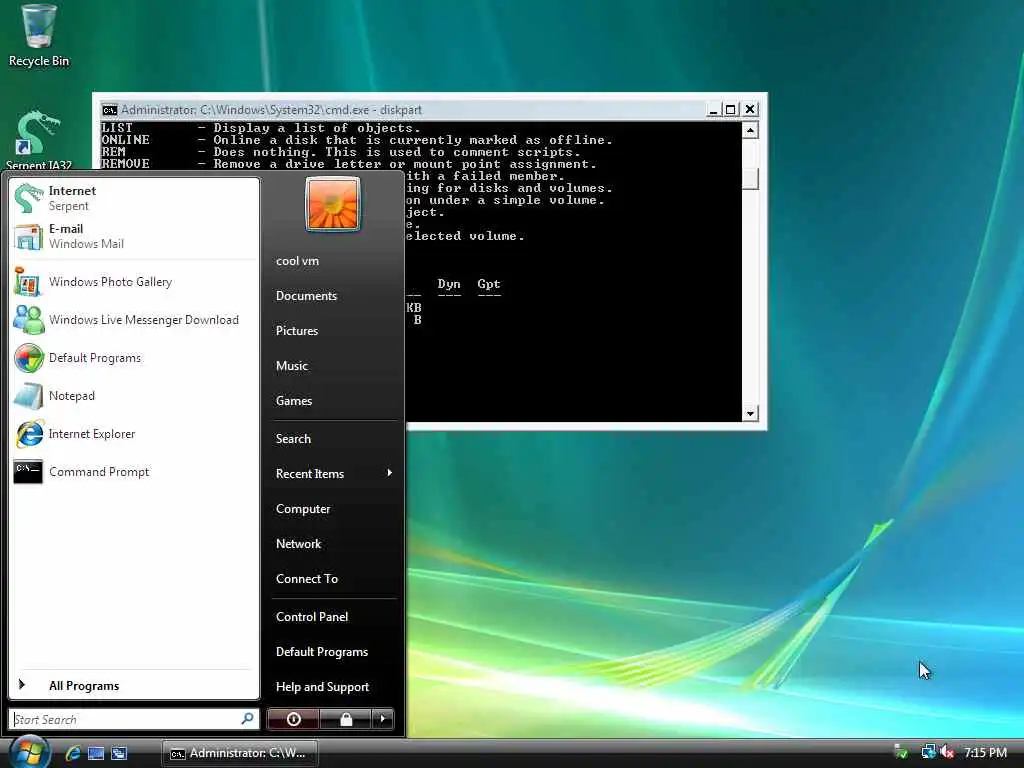
Task: Launch Internet Explorer from Quick Launch
Action: click(73, 753)
